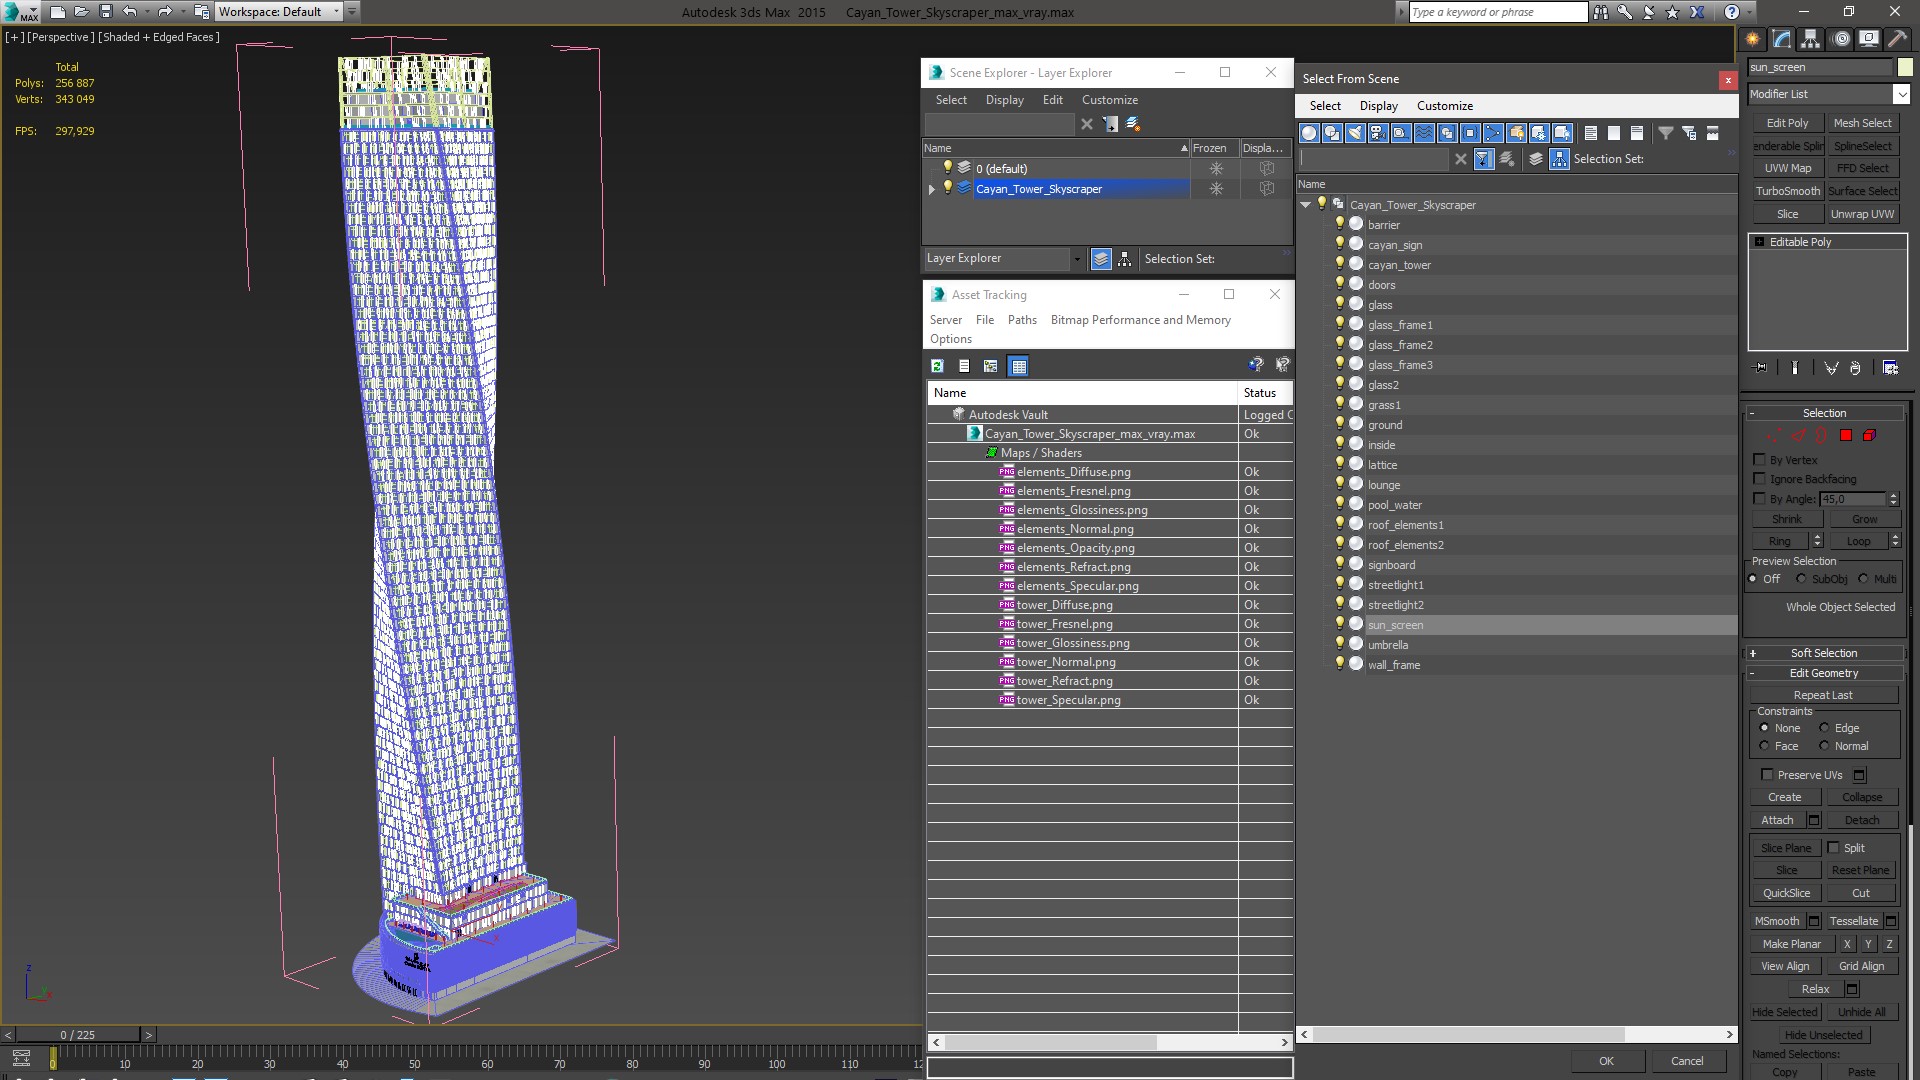1920x1080 pixels.
Task: Click OK in Select From Scene
Action: click(x=1606, y=1061)
